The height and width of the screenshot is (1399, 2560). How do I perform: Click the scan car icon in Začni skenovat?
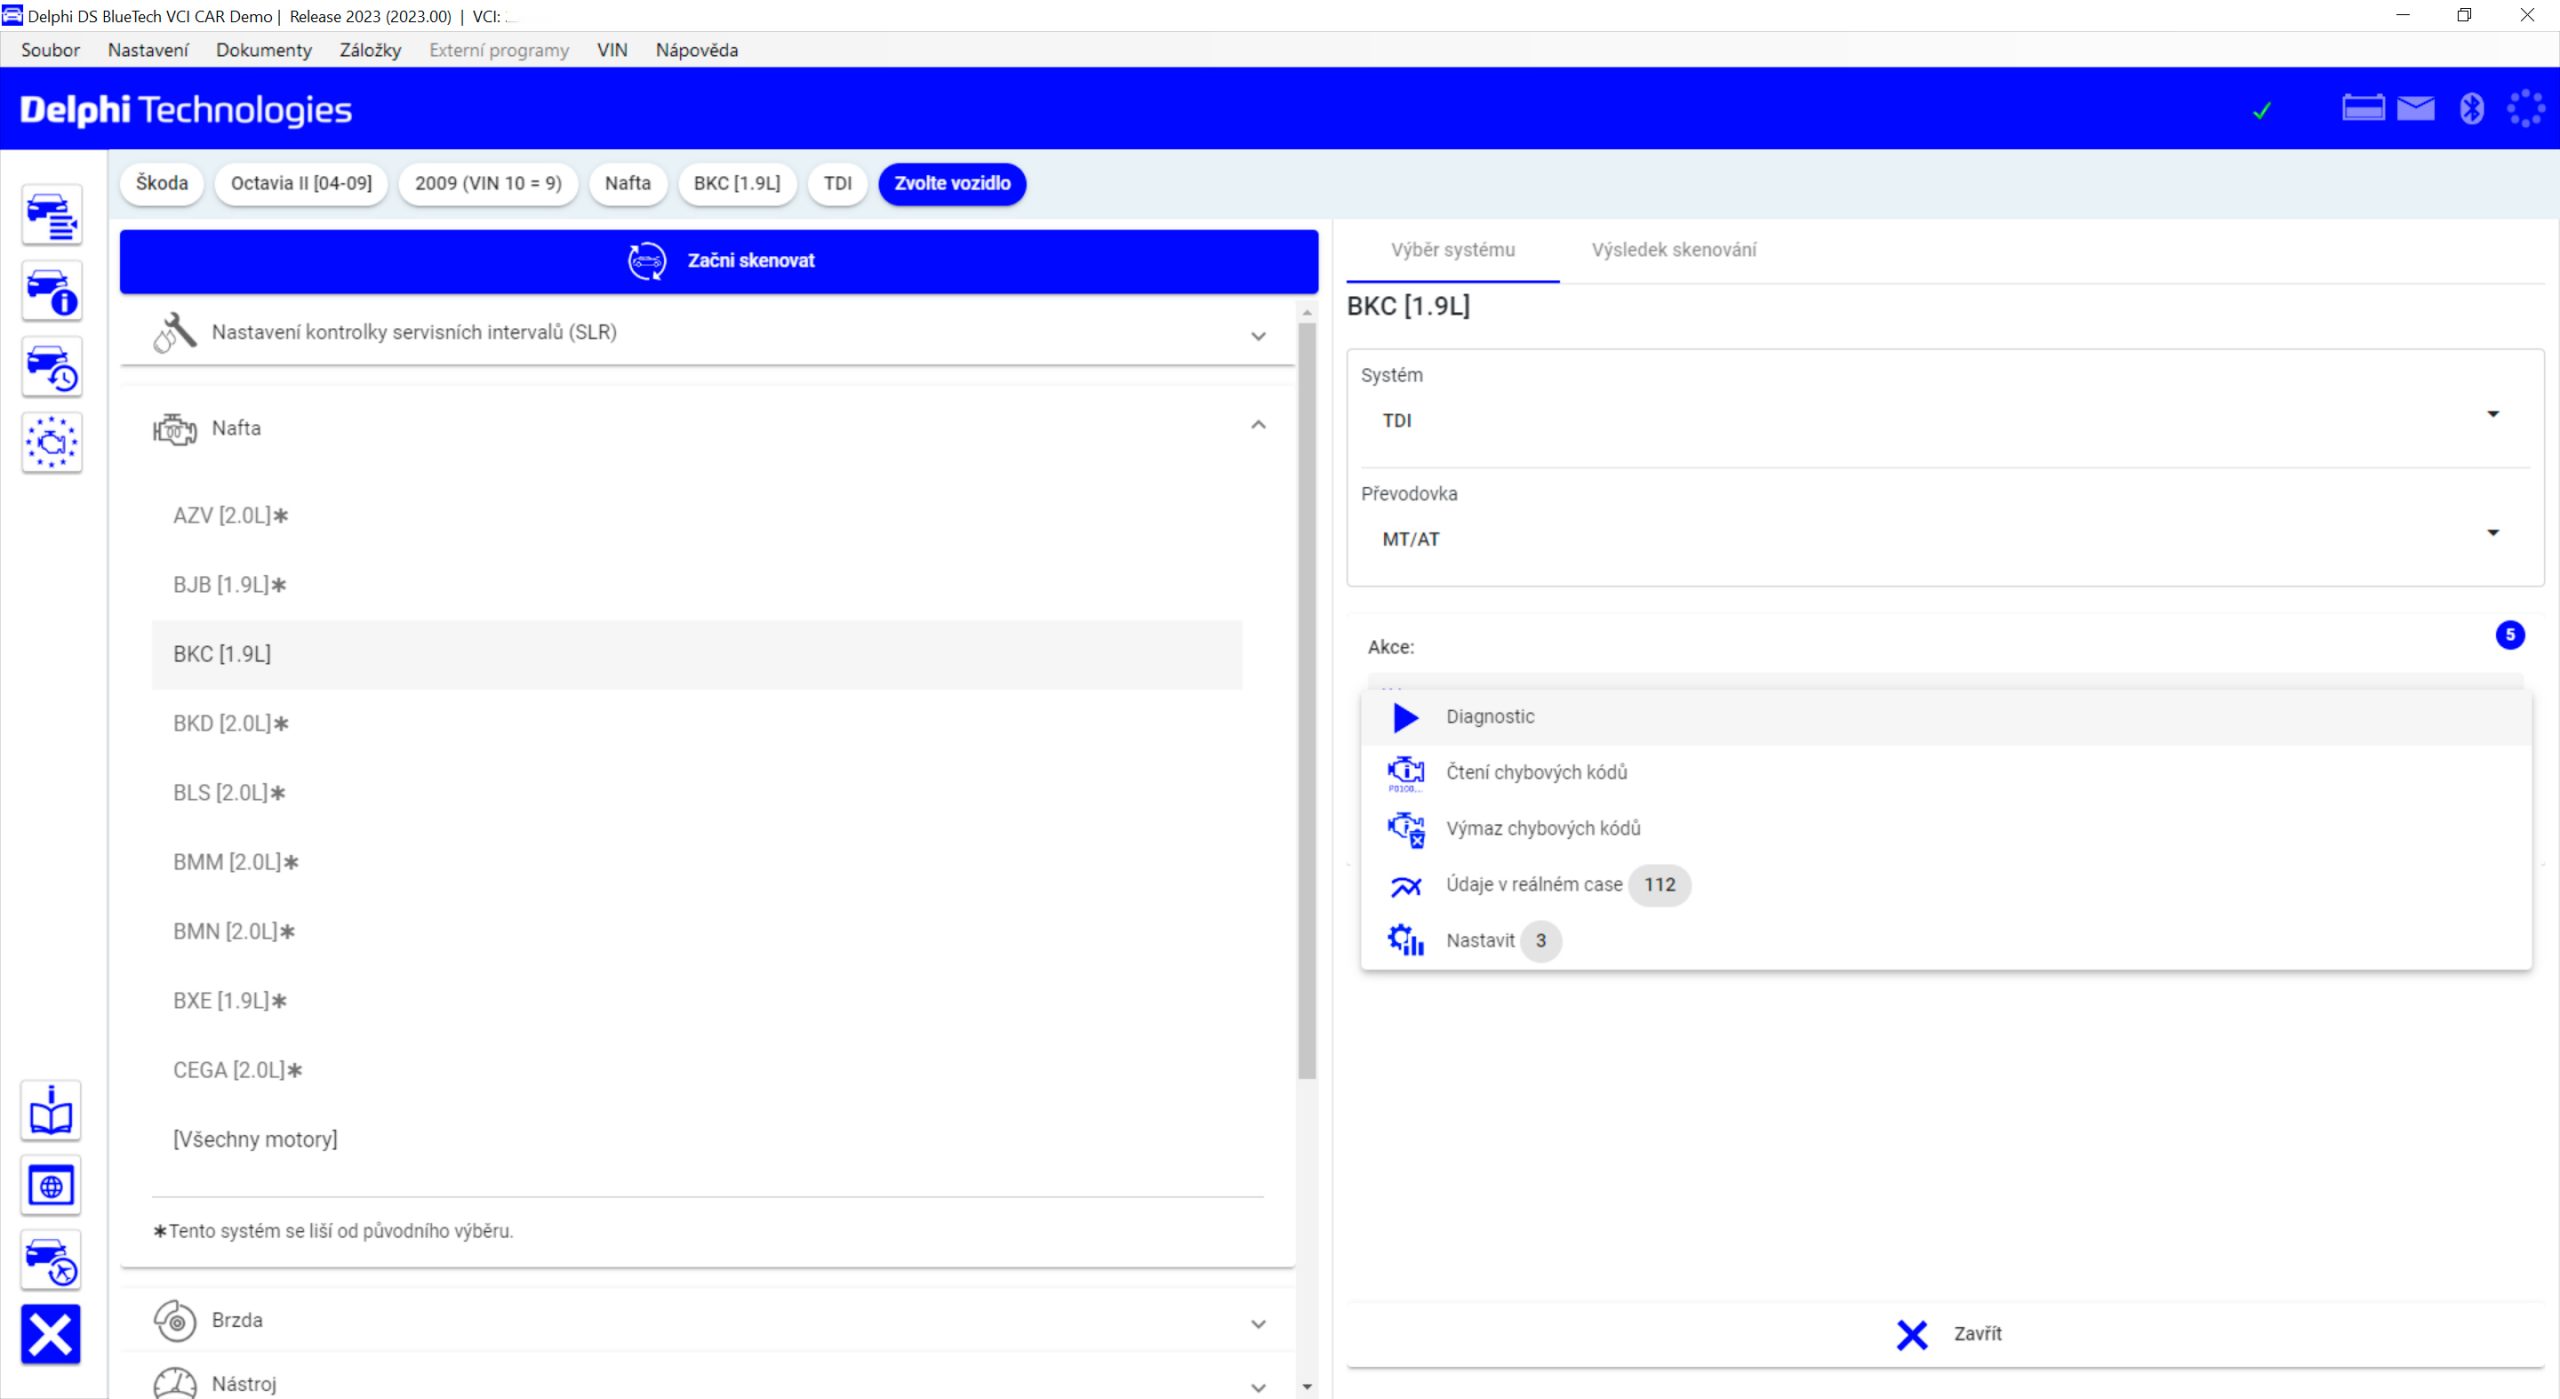point(647,261)
